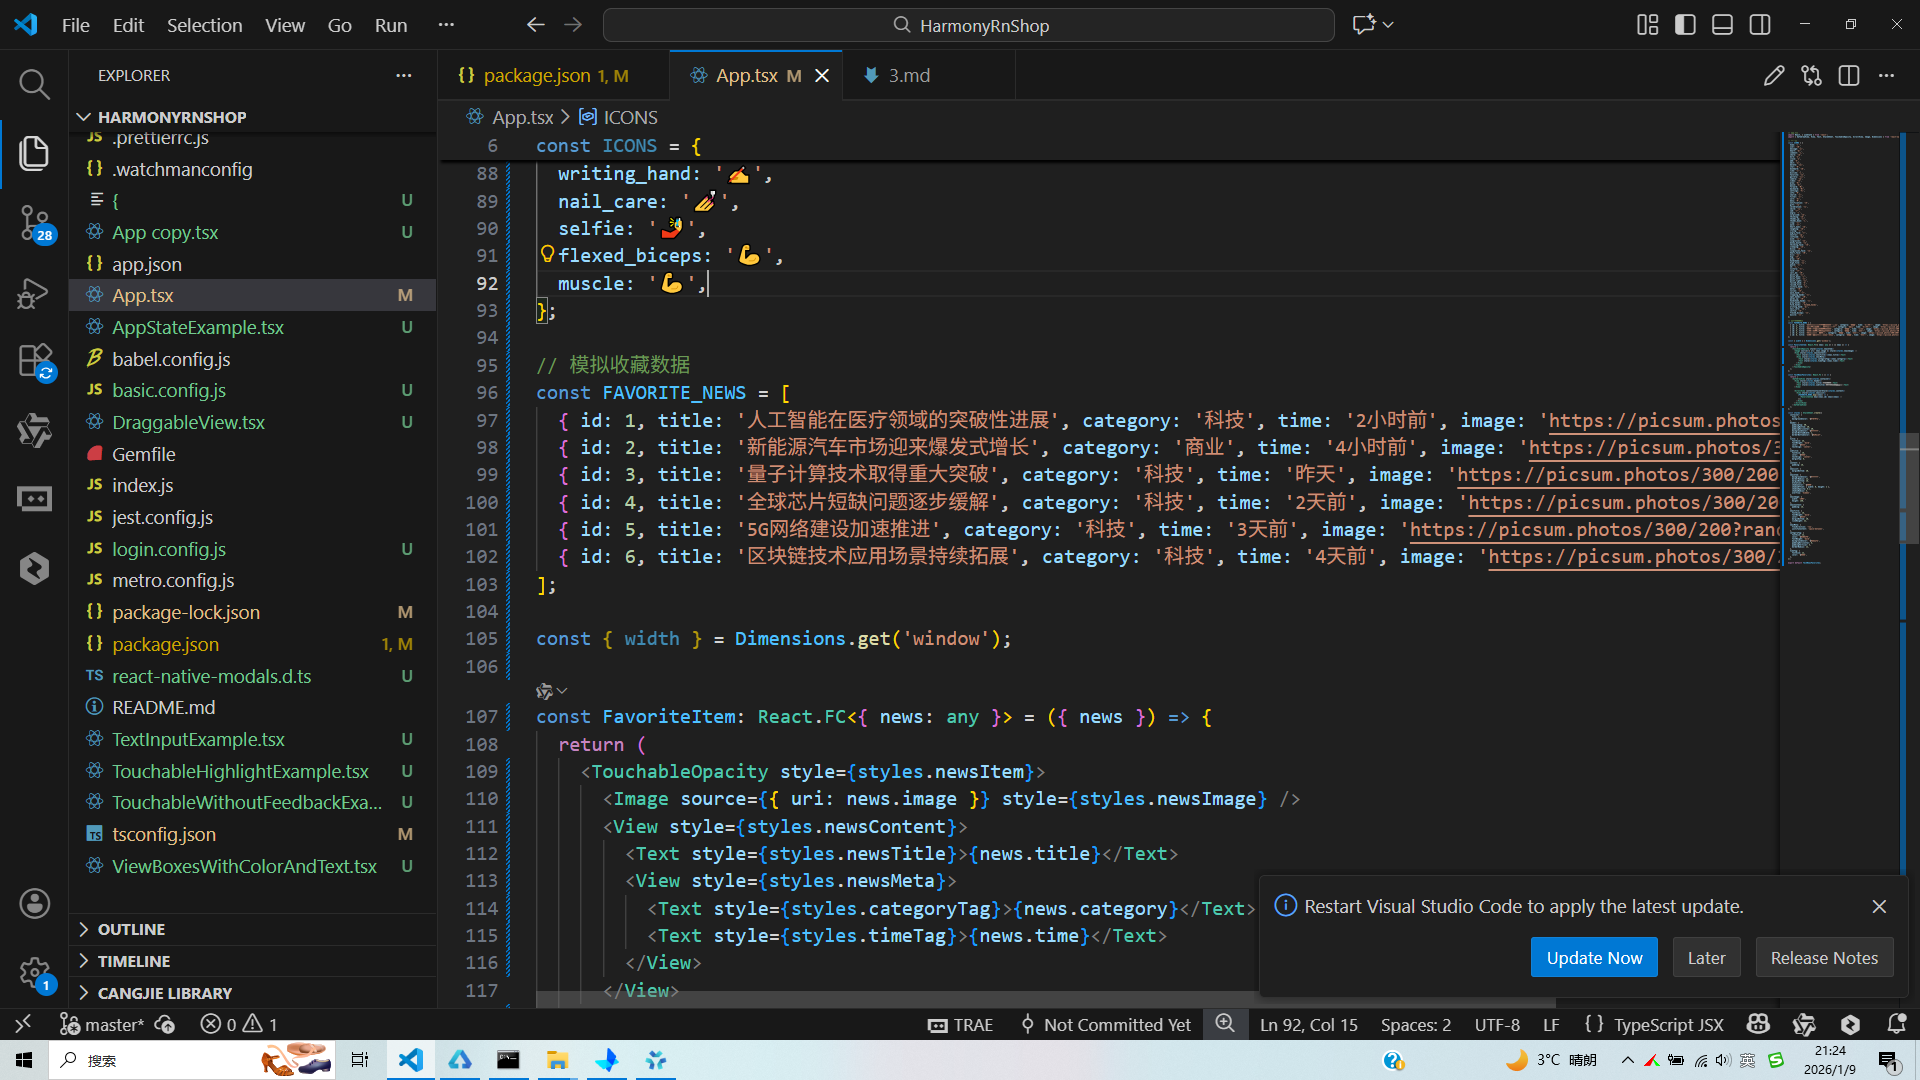Switch to the 3.md tab
This screenshot has height=1080, width=1920.
coord(928,76)
